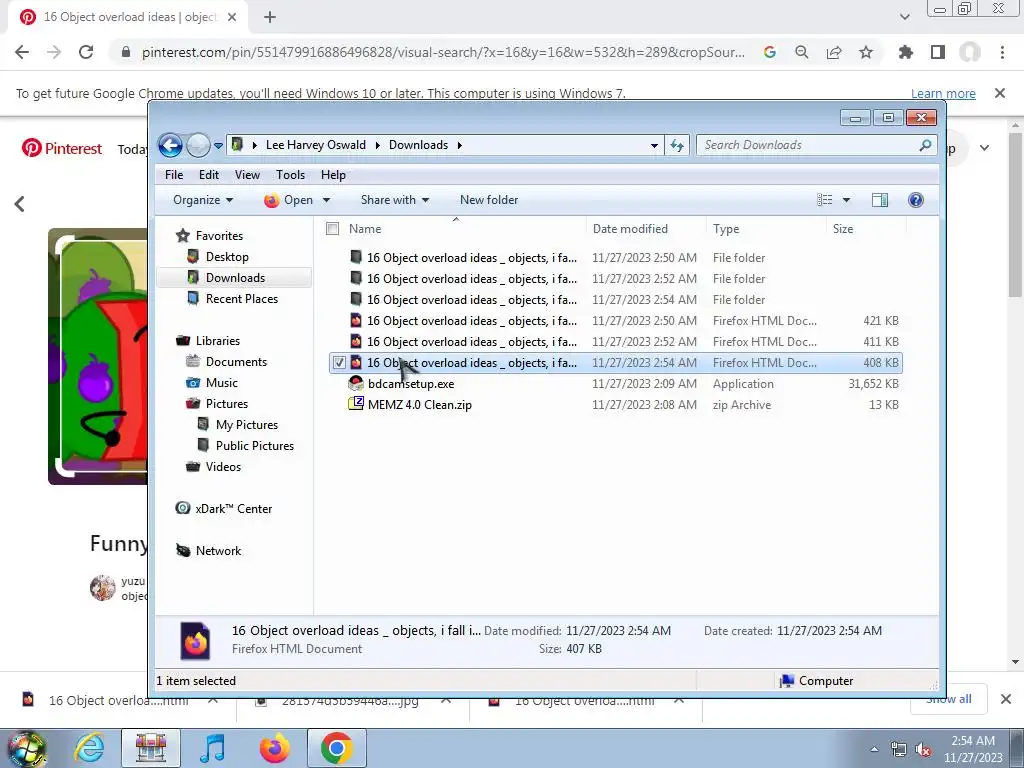
Task: Create a New folder
Action: click(488, 200)
